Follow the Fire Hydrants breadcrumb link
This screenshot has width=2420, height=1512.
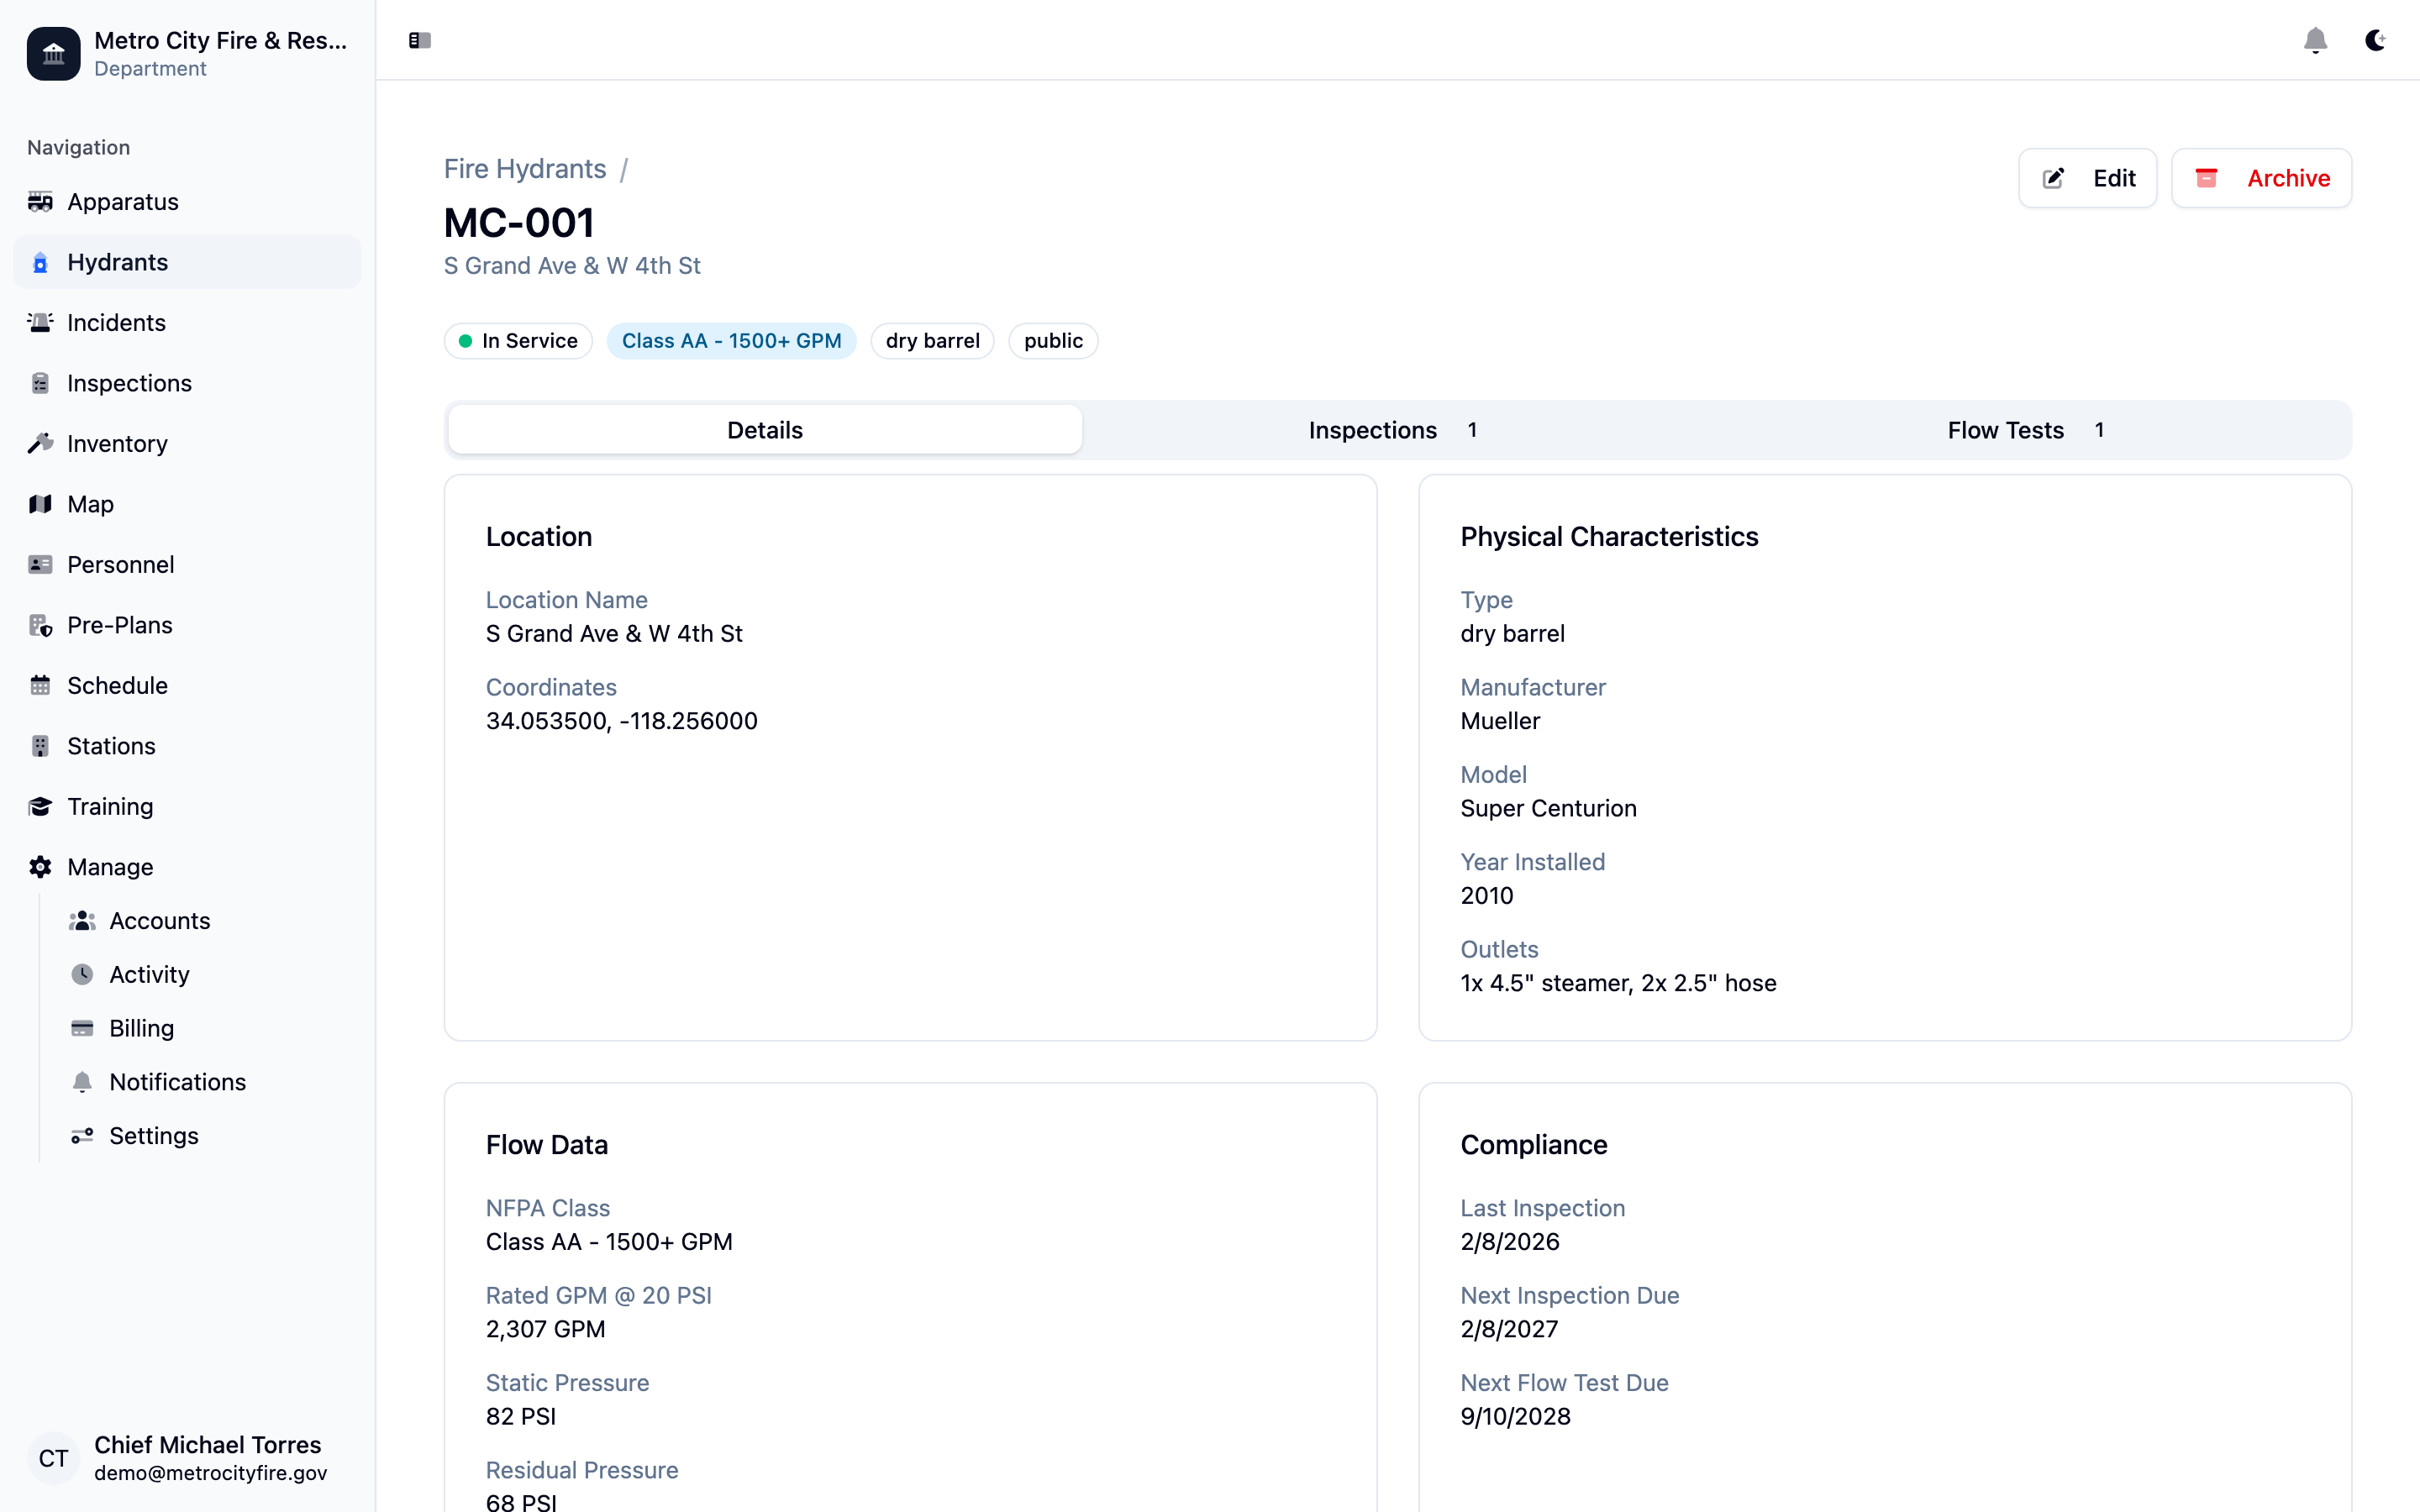click(525, 169)
